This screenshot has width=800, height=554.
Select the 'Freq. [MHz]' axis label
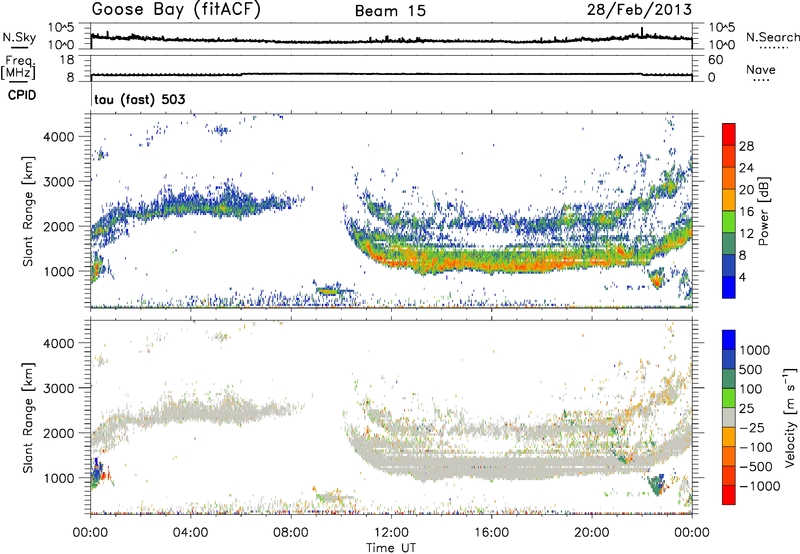19,67
